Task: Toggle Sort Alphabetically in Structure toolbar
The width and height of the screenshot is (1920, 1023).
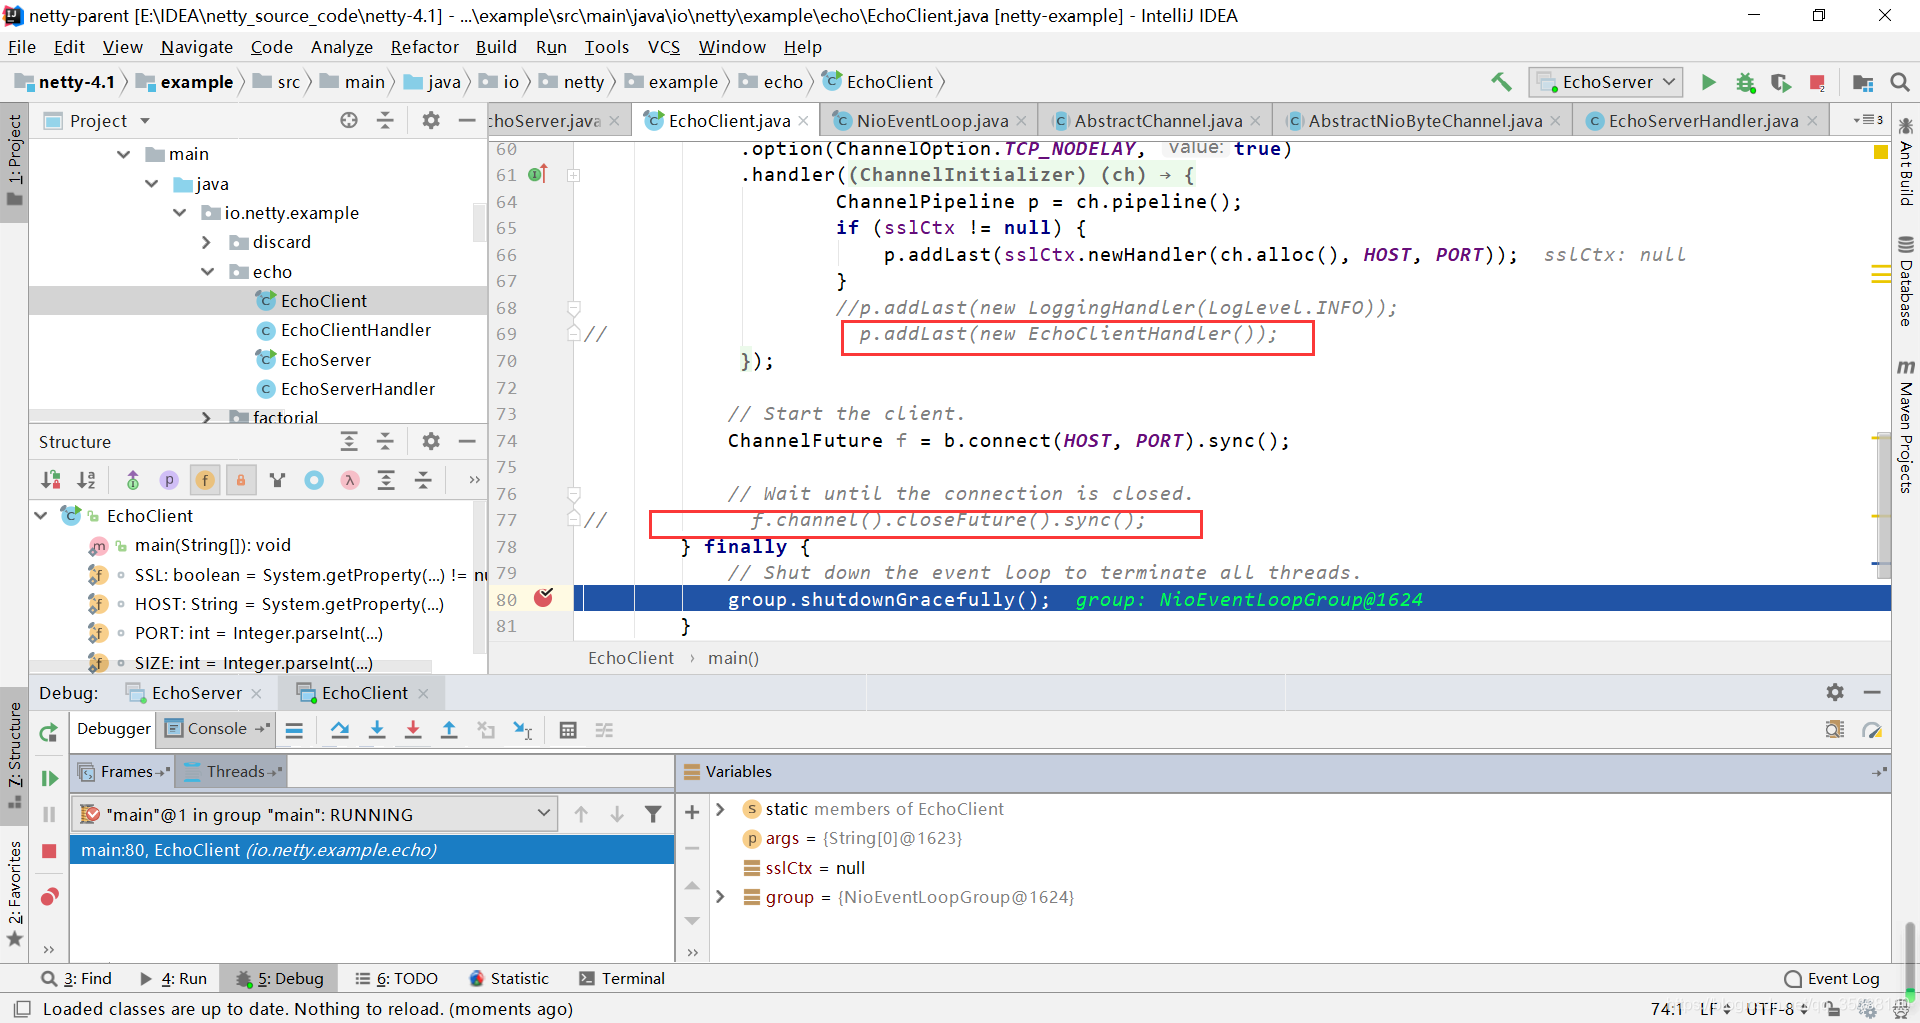Action: [x=87, y=480]
